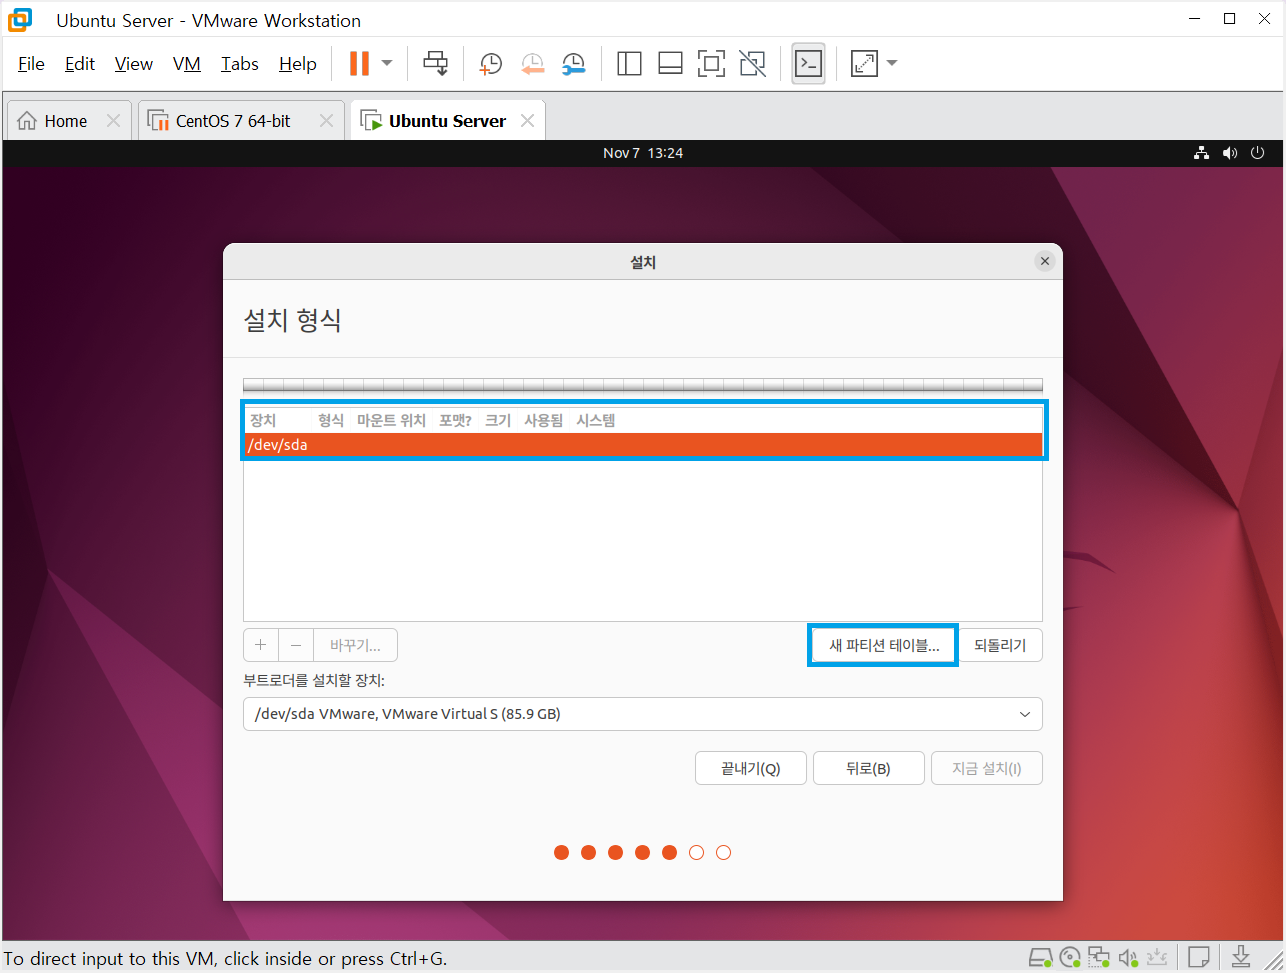Click the sound card status icon
This screenshot has width=1286, height=973.
coord(1129,957)
